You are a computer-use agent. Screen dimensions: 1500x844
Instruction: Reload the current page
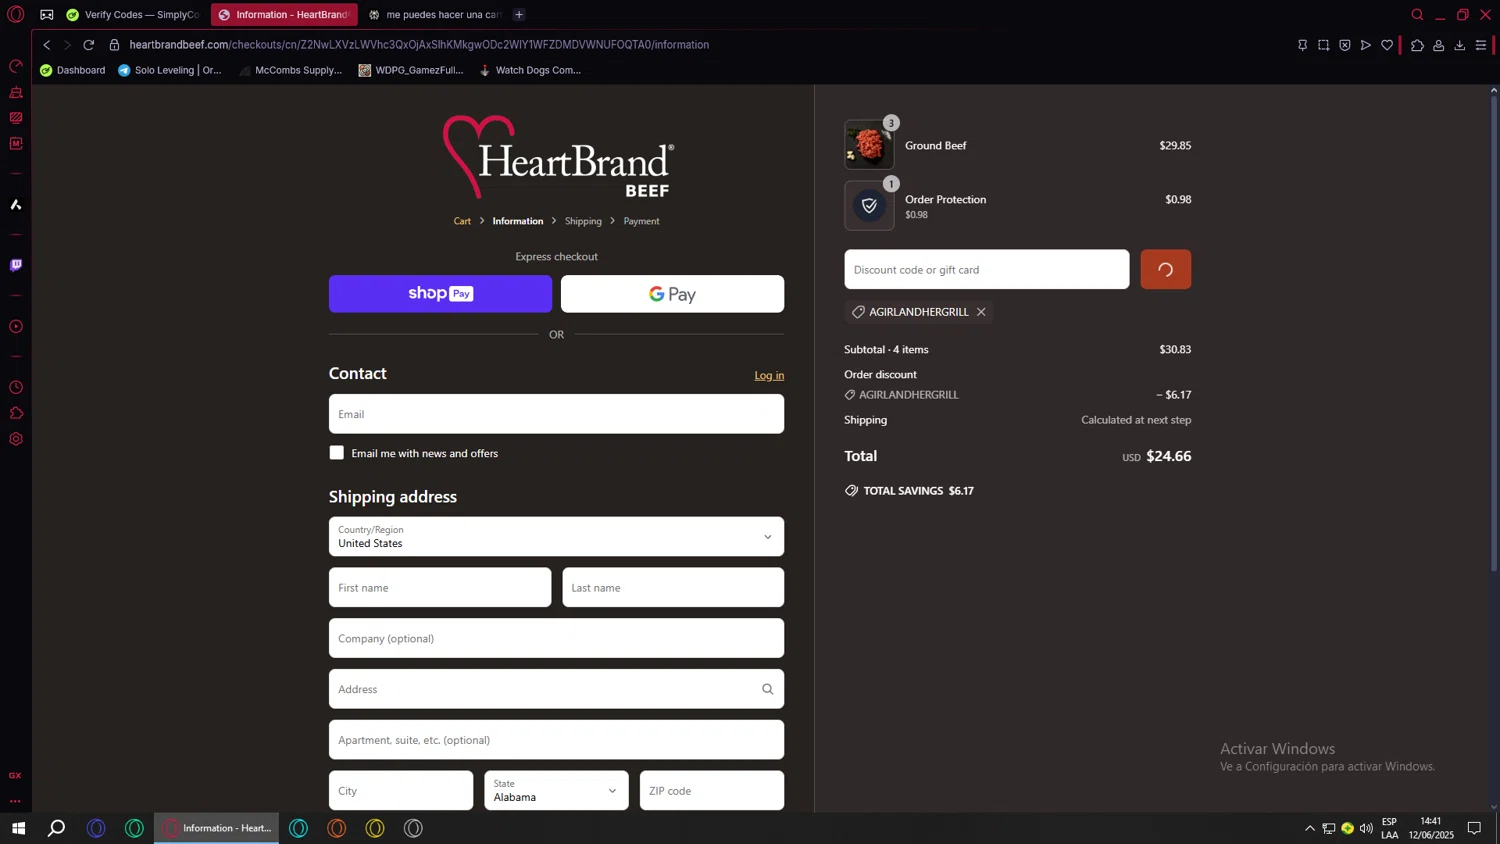(x=89, y=45)
